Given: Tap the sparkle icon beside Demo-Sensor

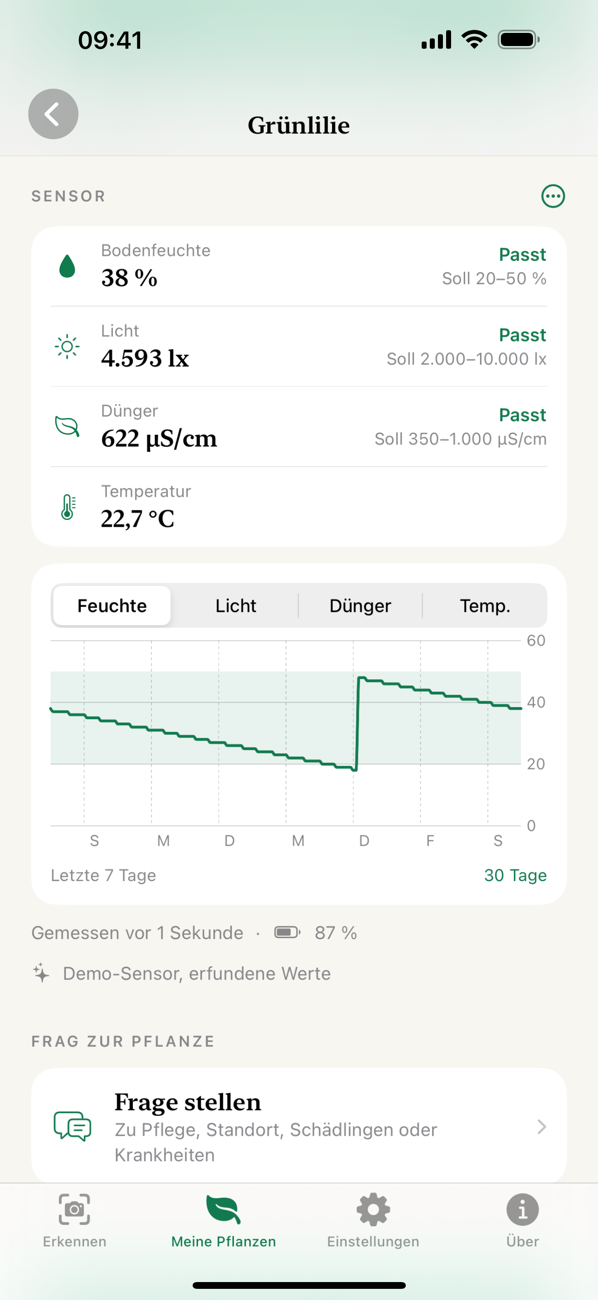Looking at the screenshot, I should click(x=41, y=973).
